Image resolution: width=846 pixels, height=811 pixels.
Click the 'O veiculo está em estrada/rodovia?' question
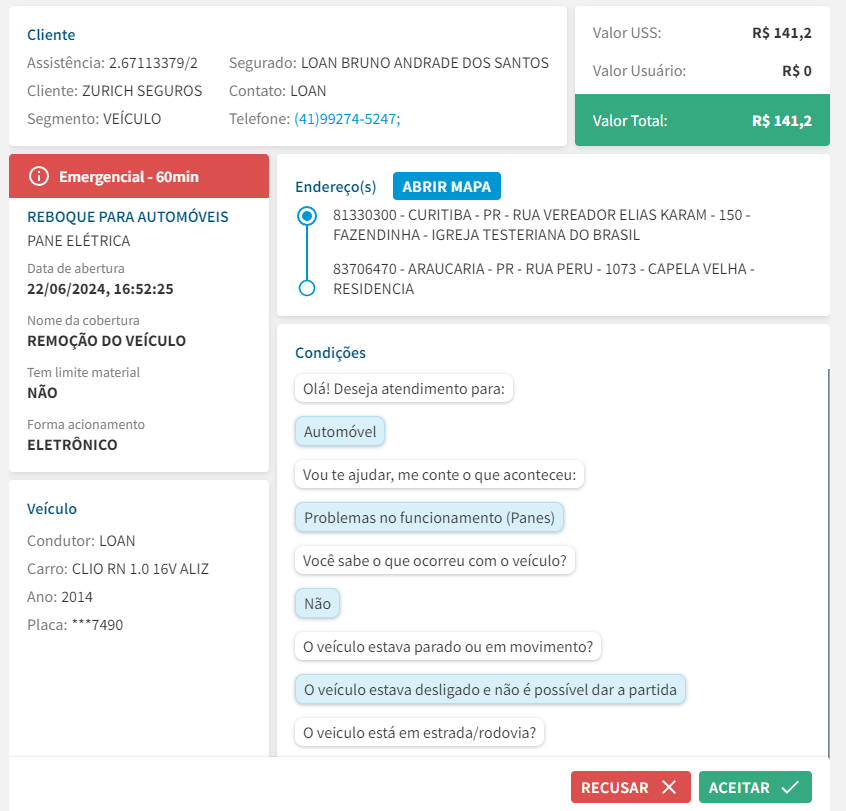[420, 733]
